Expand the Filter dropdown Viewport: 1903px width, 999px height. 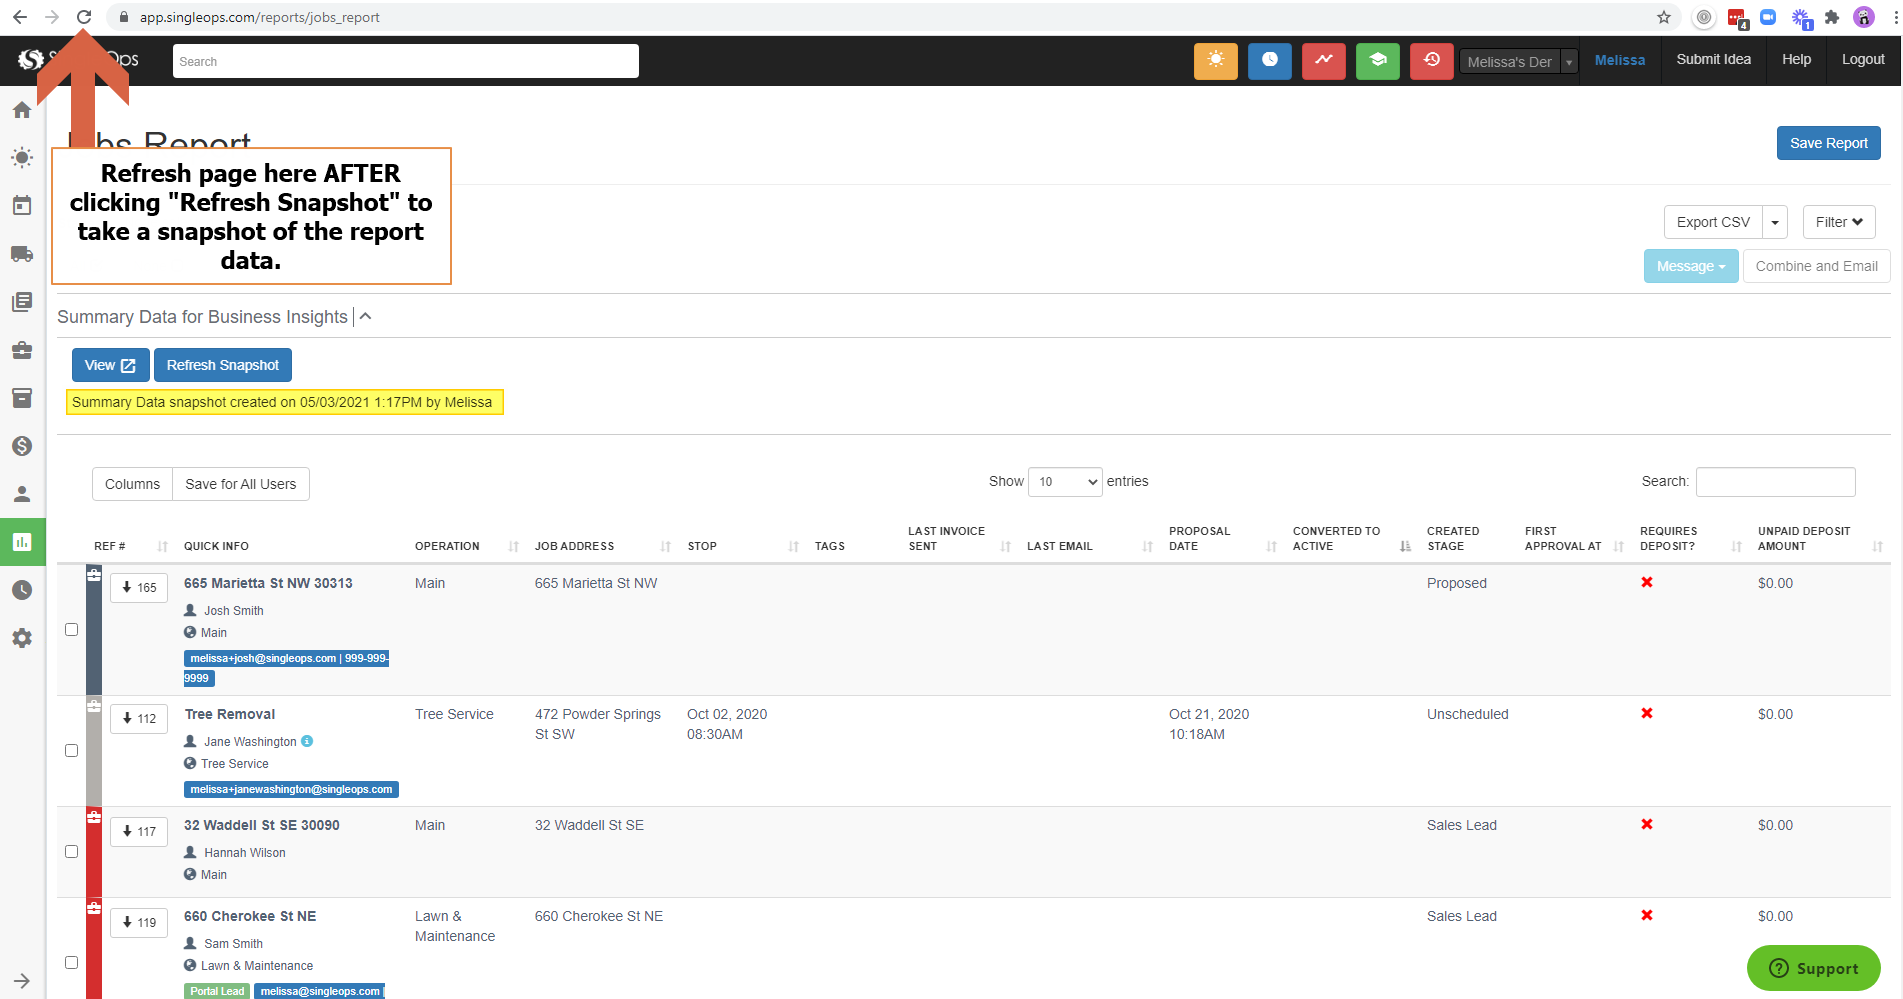[1838, 222]
